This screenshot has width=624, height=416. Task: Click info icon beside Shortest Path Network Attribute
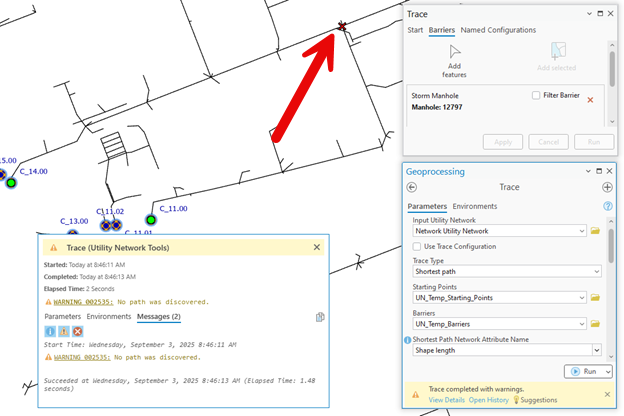tap(408, 340)
